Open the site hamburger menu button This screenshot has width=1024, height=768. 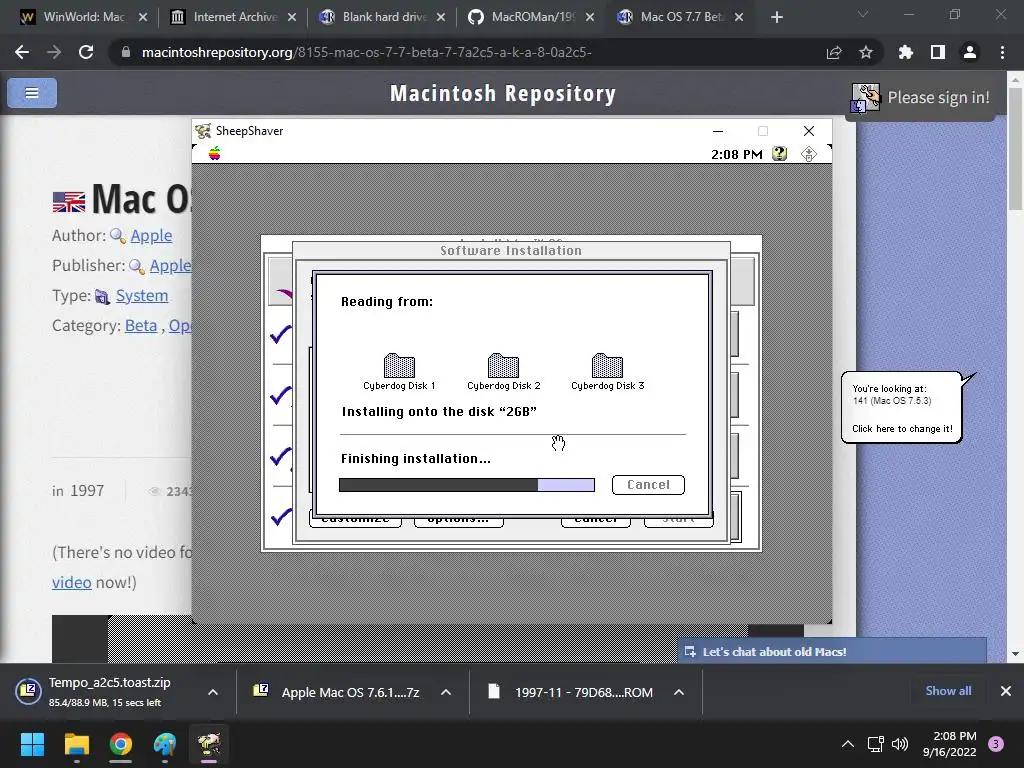pyautogui.click(x=32, y=93)
